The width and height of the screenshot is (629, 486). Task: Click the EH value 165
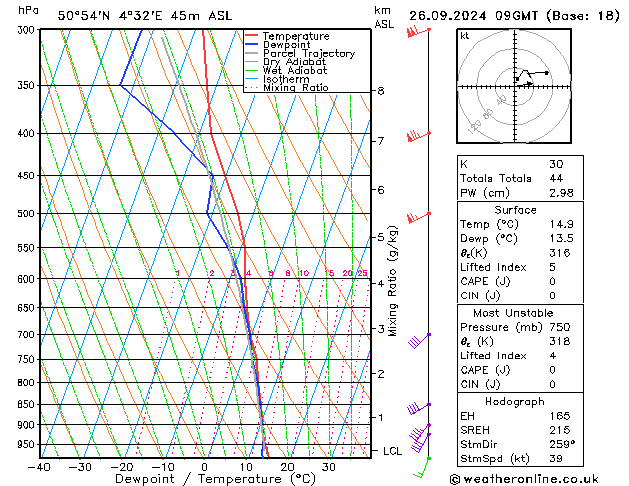pos(560,416)
